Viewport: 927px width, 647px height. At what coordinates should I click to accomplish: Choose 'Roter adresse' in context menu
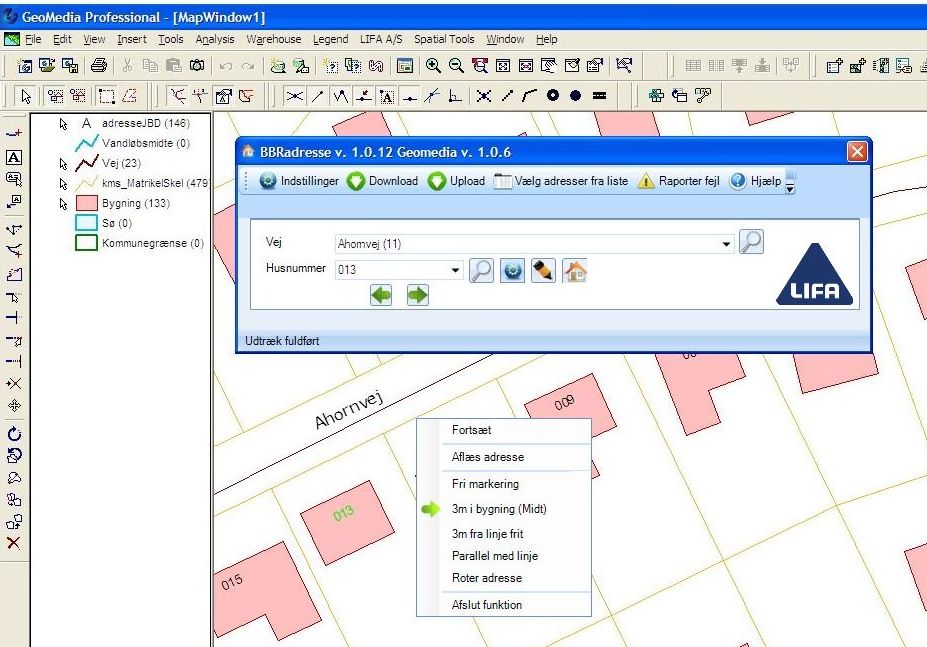(x=504, y=578)
